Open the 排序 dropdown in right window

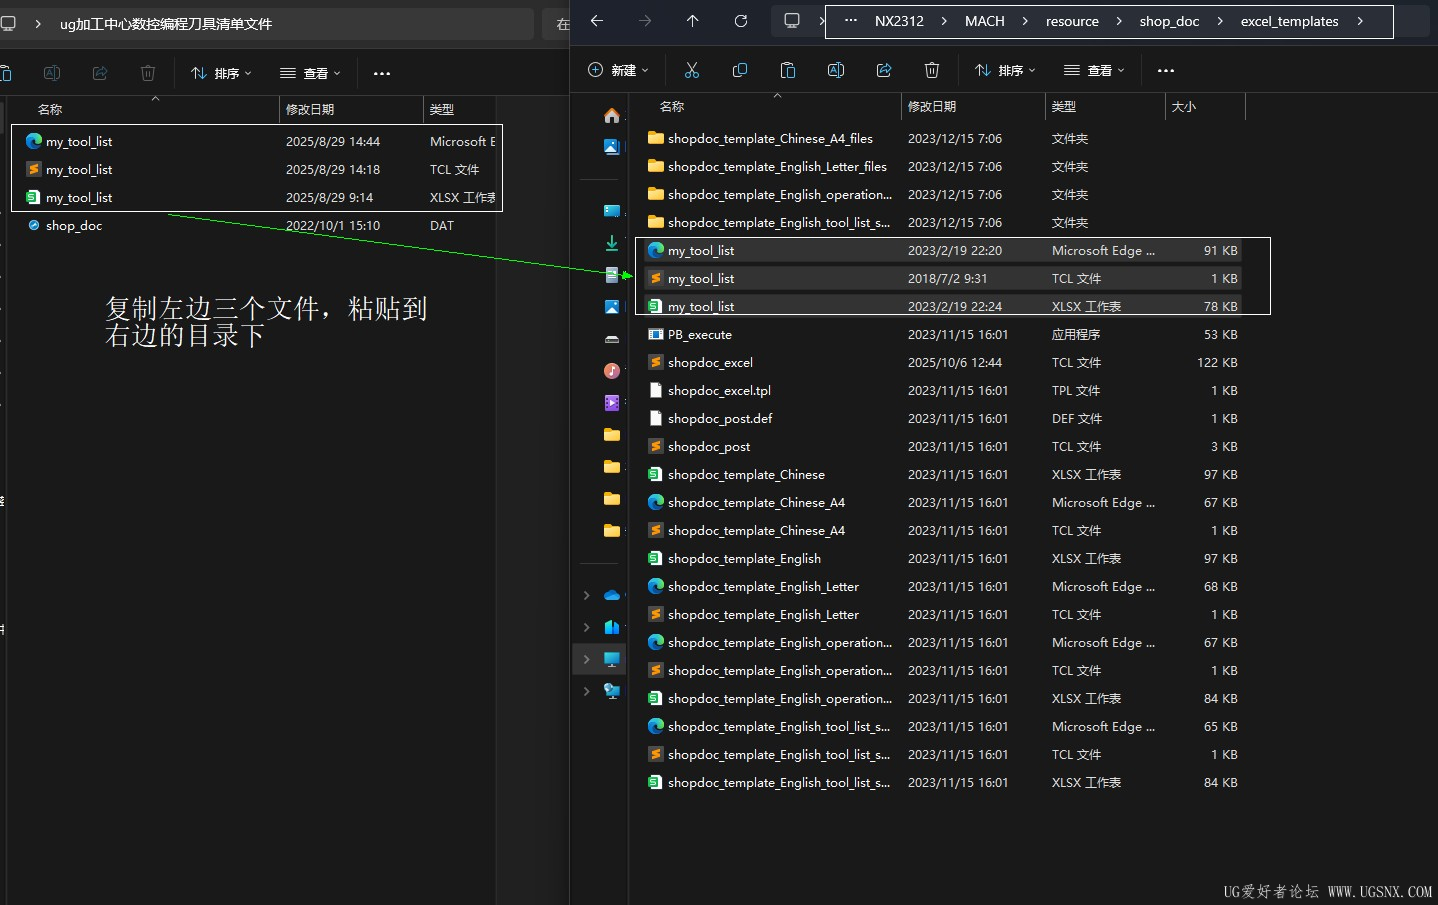(1005, 70)
